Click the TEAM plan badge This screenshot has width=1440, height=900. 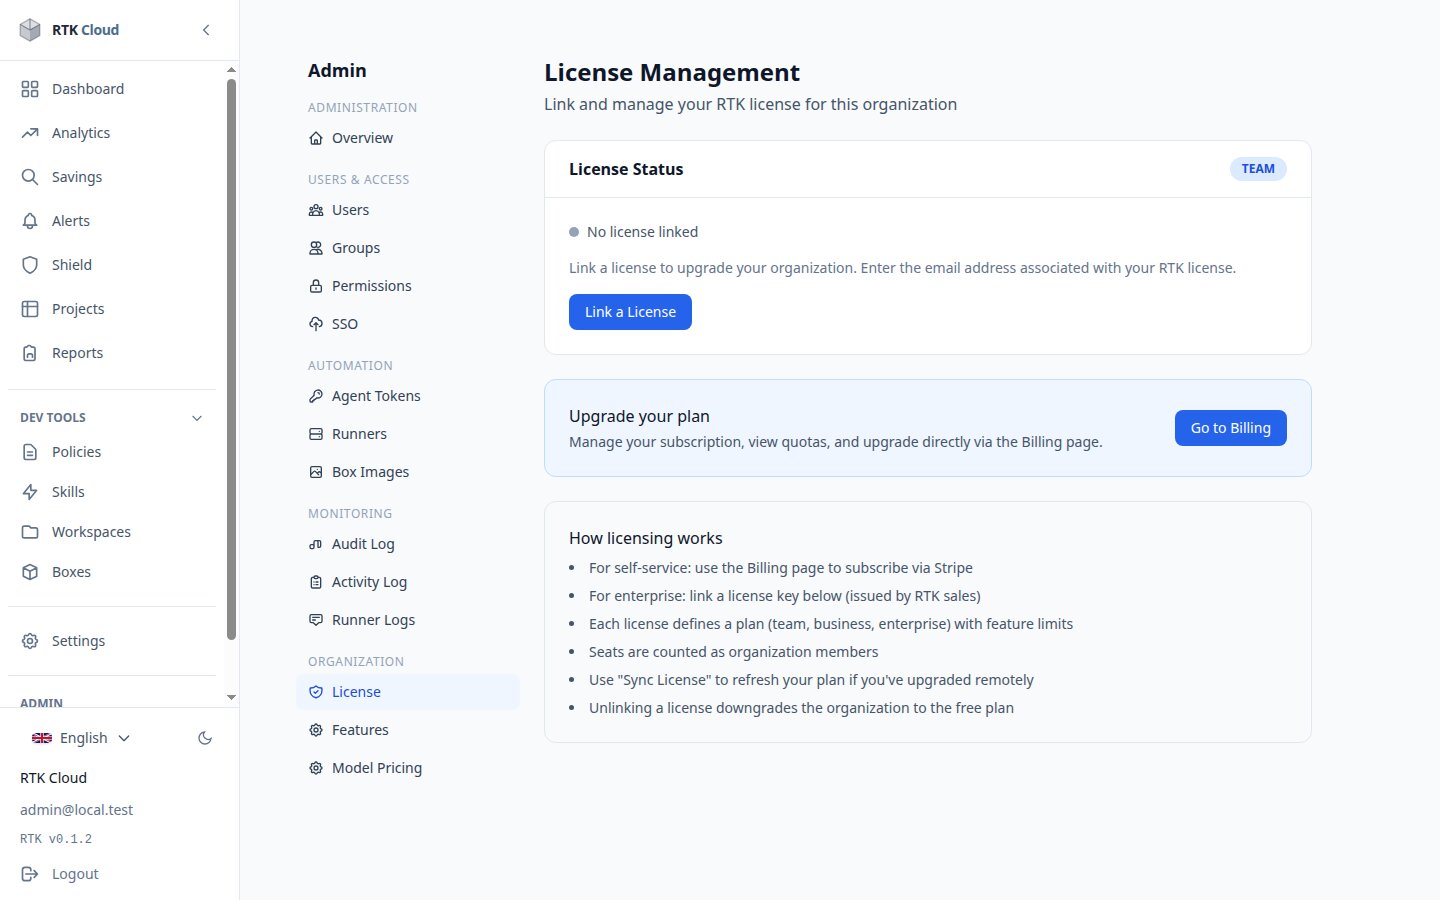(1258, 169)
